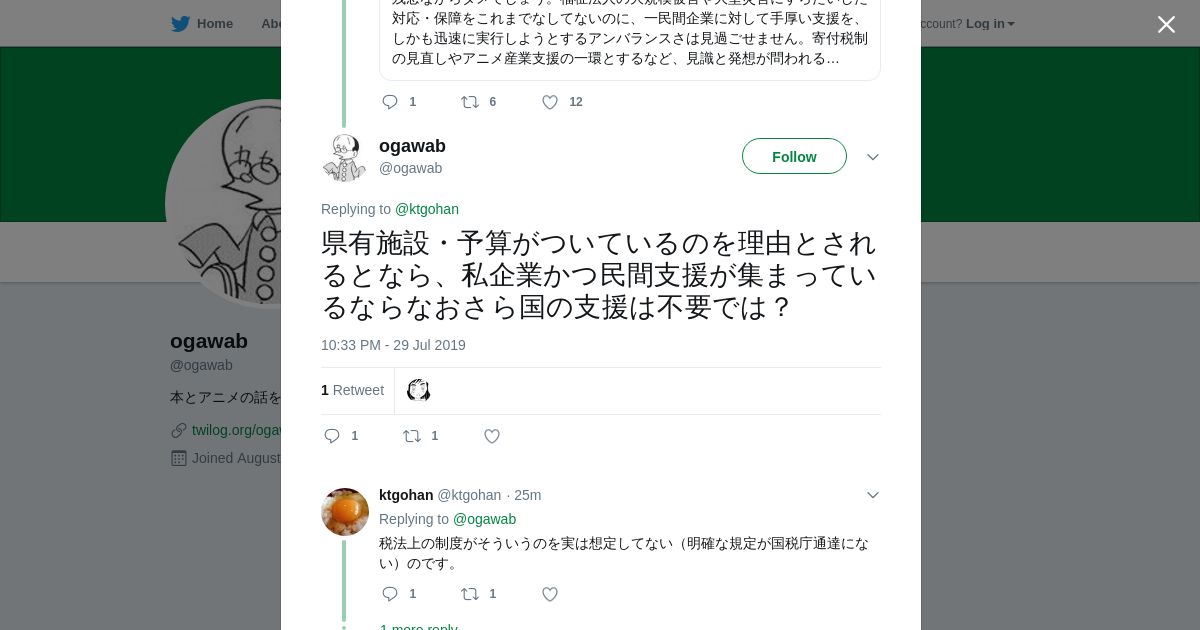Reply to ktgohan's reply tweet
Screen dimensions: 1200x630
tap(390, 594)
